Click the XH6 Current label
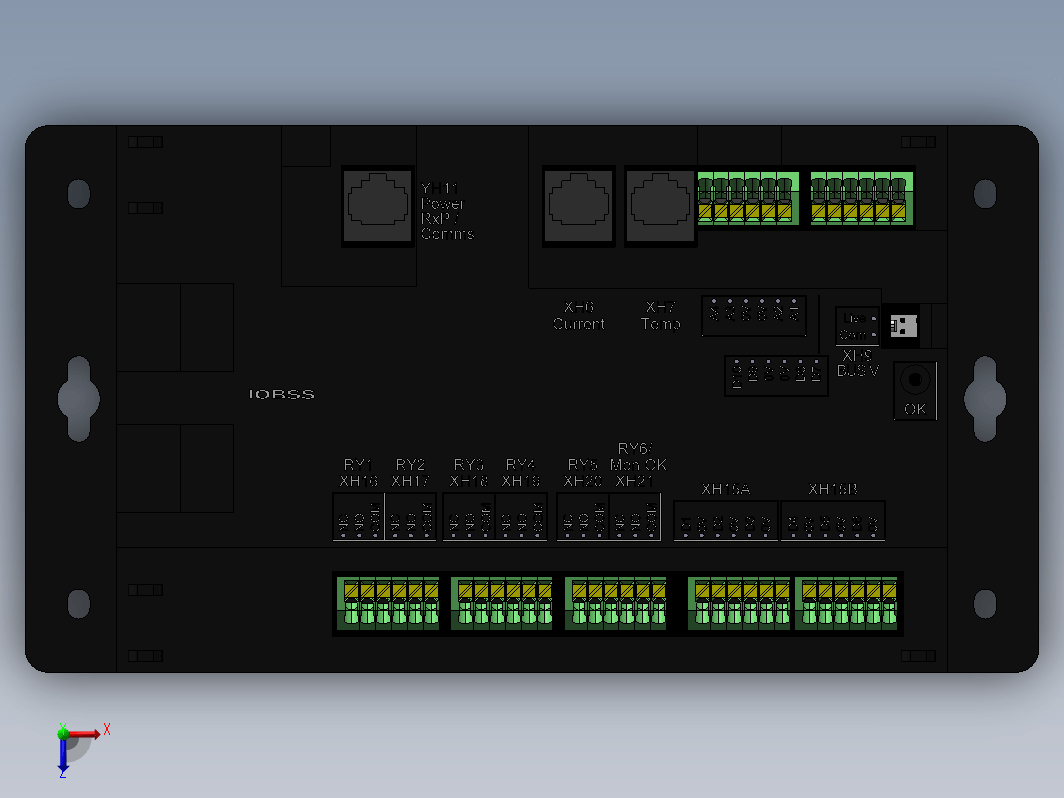Screen dimensions: 1064x798 [579, 316]
